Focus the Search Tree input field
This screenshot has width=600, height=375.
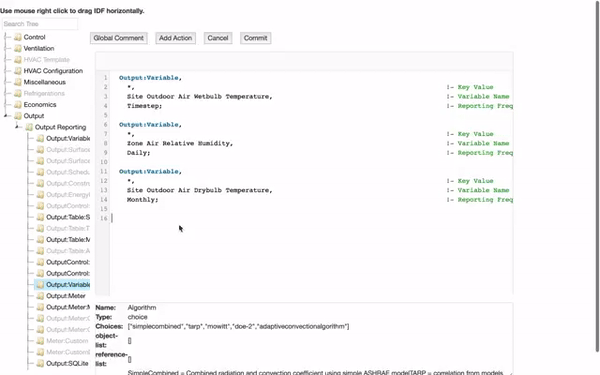click(40, 24)
